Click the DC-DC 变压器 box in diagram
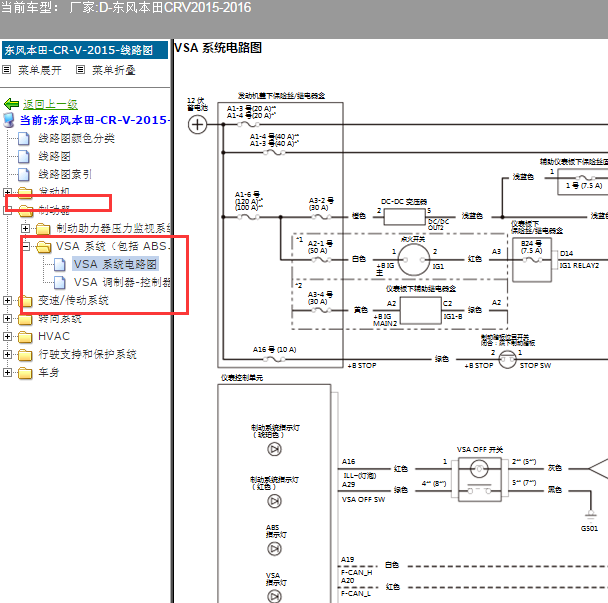Screen dimensions: 608x603 pos(404,217)
